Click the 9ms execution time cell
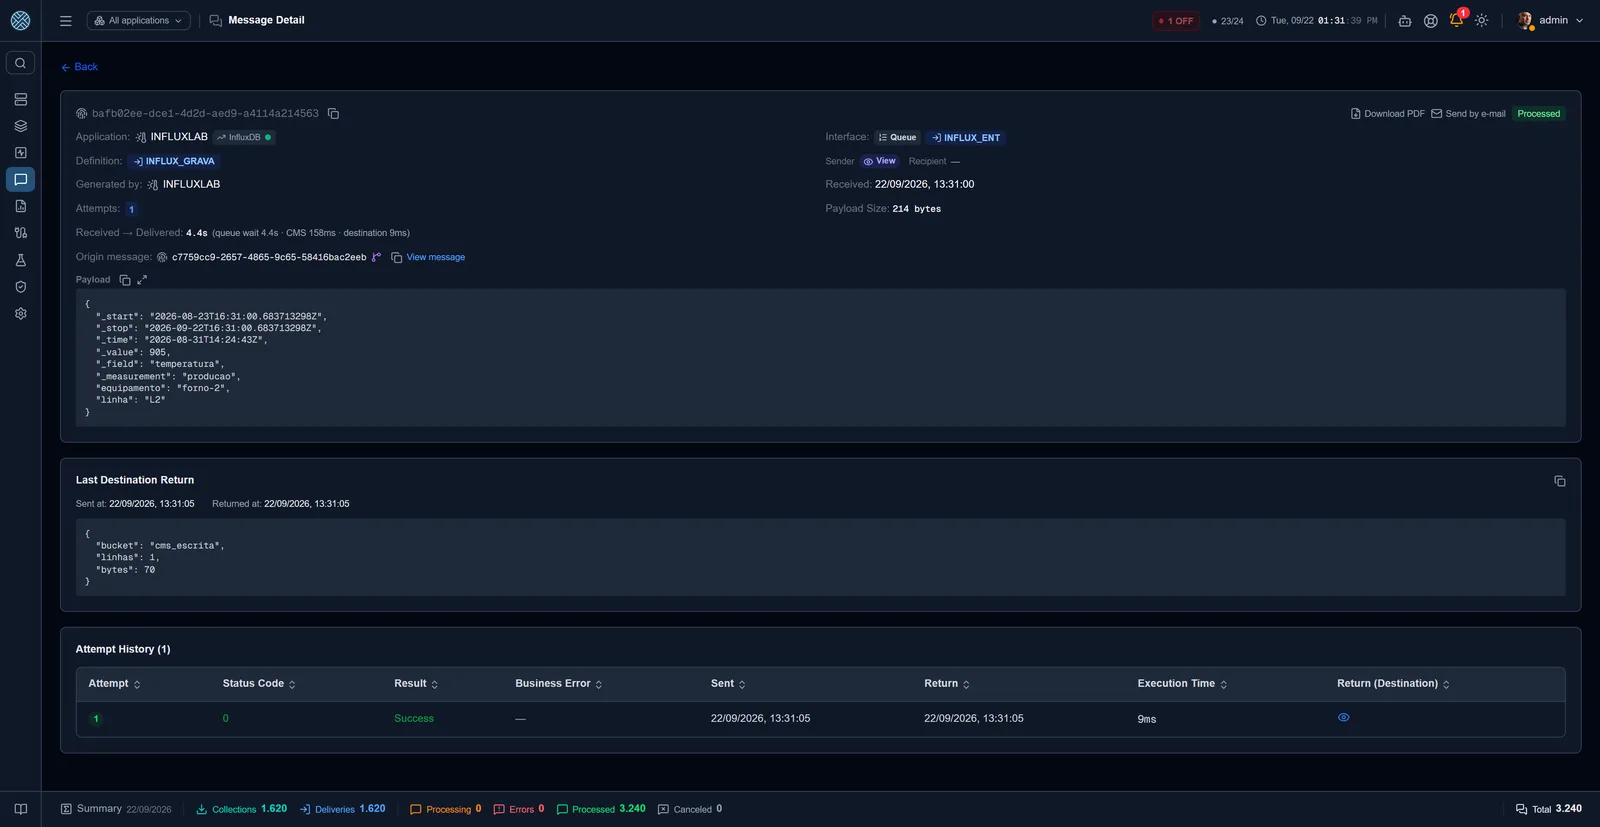The height and width of the screenshot is (827, 1600). coord(1147,719)
